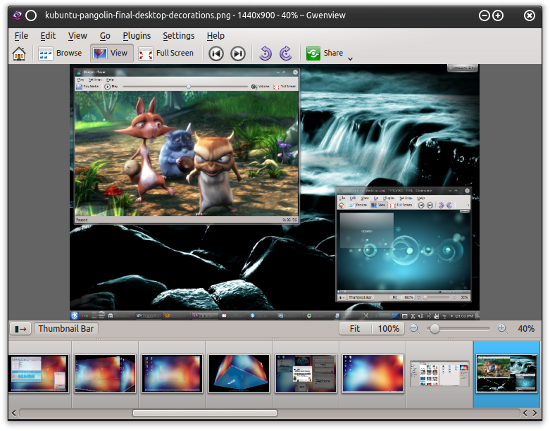This screenshot has height=431, width=550.
Task: Click the zoom in magnifier icon
Action: (x=502, y=329)
